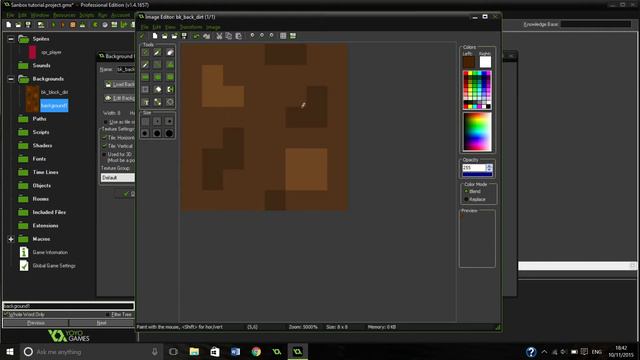Screen dimensions: 640x360
Task: Select the spray selection tool
Action: click(x=170, y=89)
